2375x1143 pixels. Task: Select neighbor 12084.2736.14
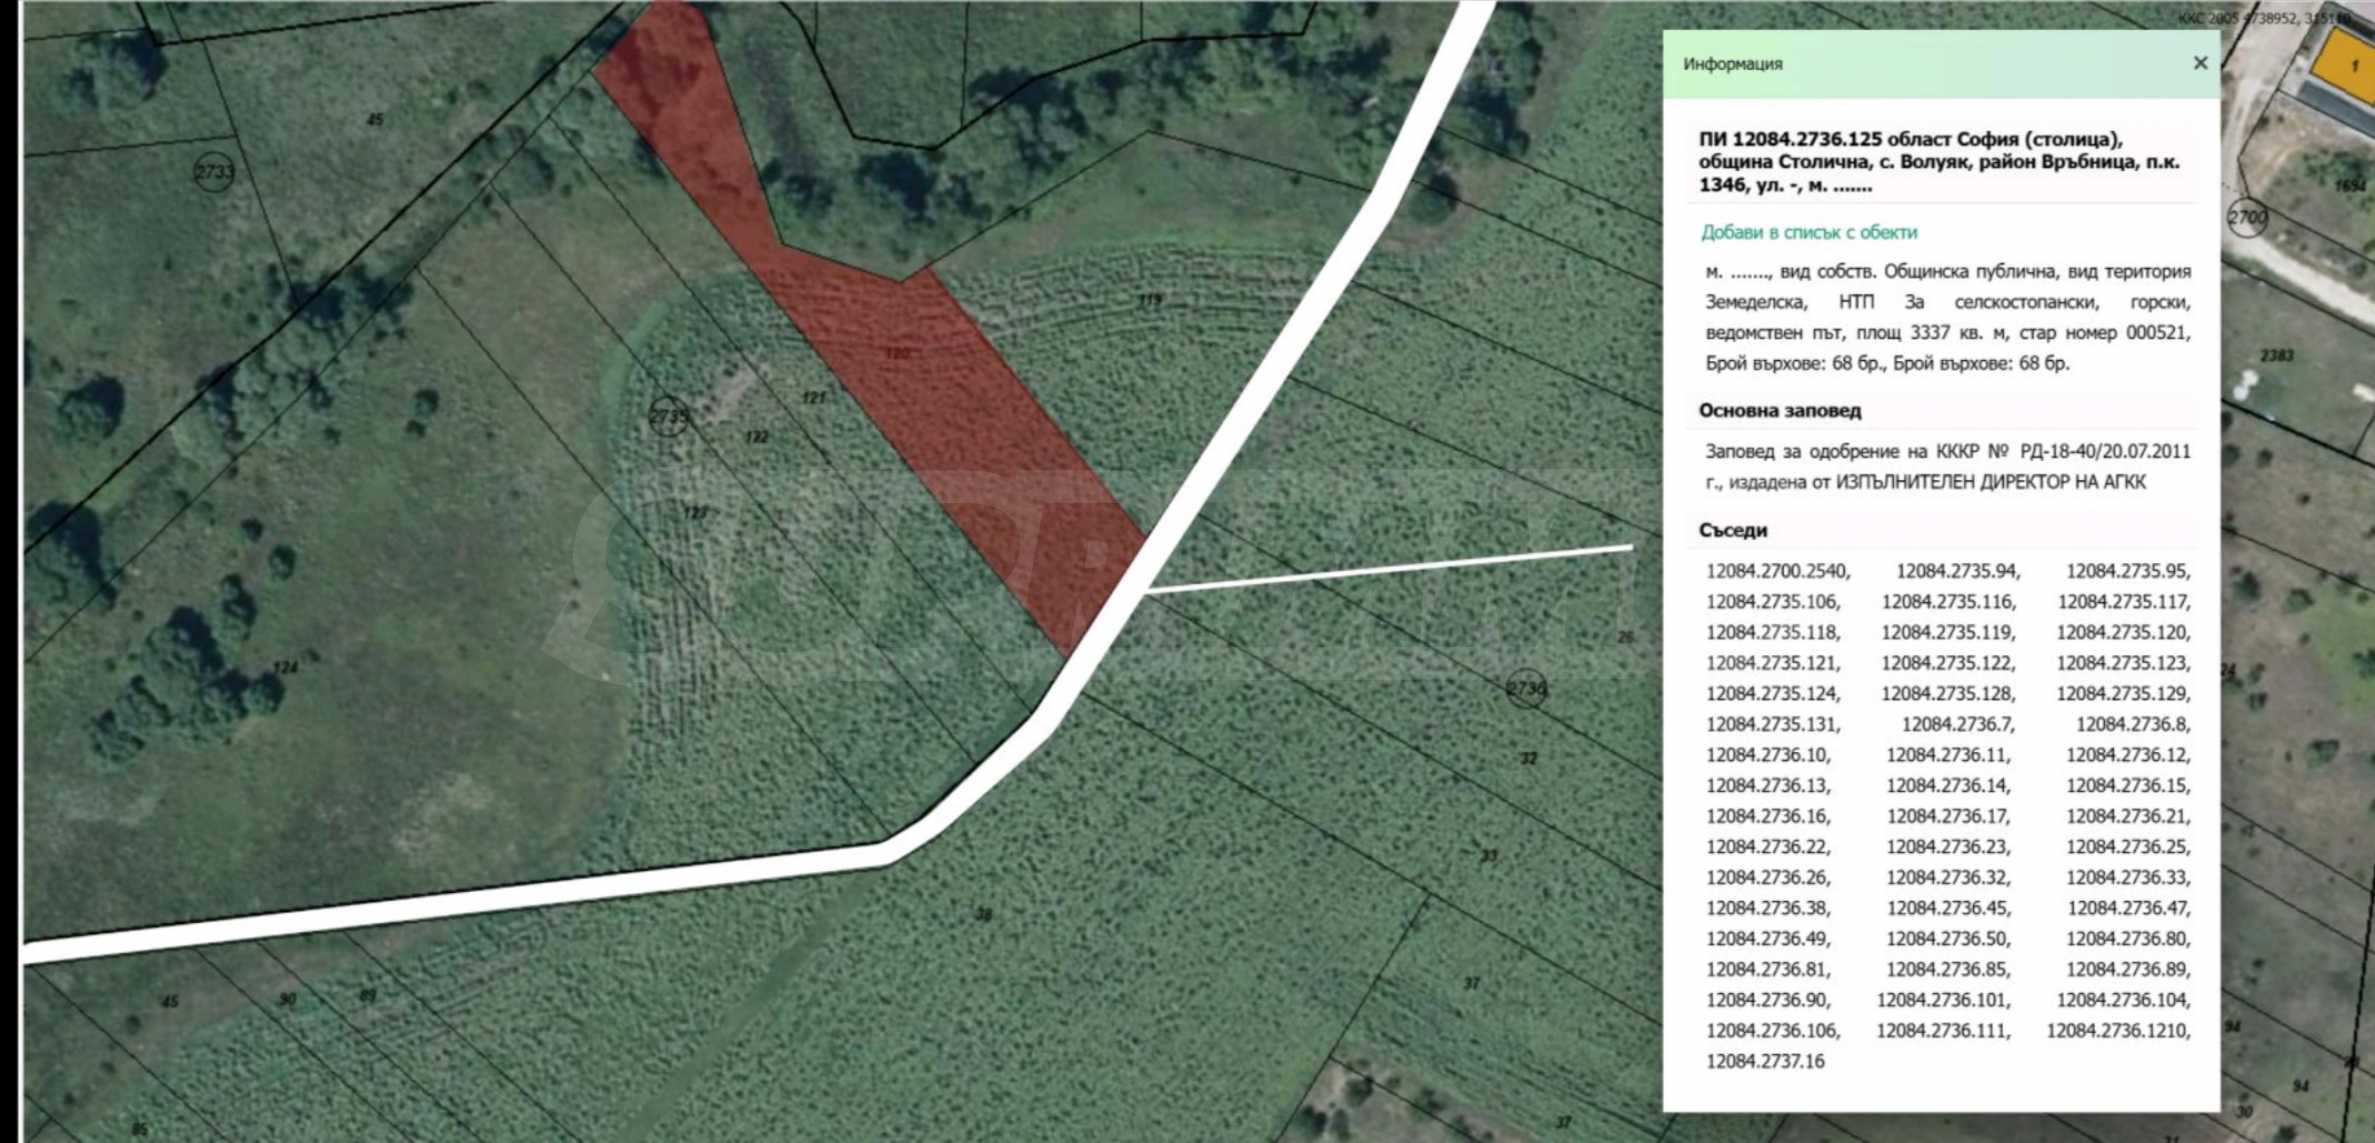coord(1948,785)
